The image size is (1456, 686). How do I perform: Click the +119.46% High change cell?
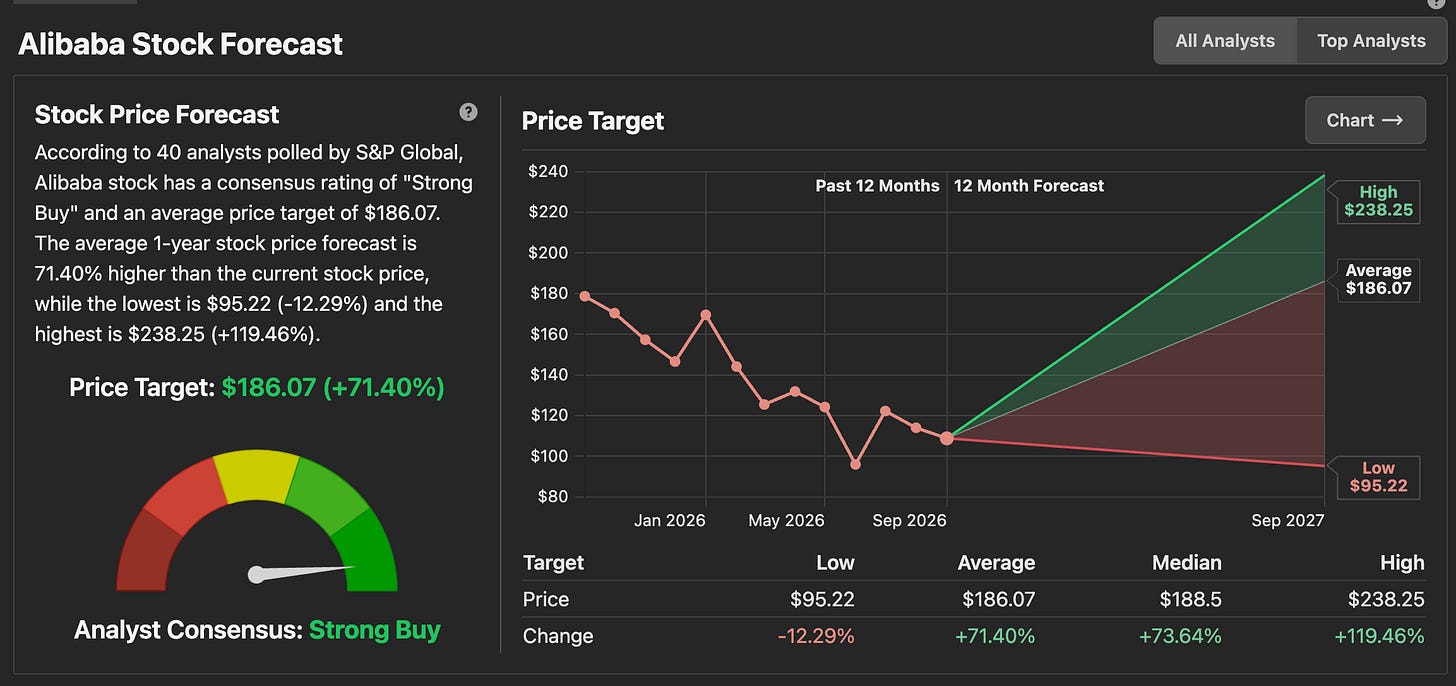coord(1378,636)
